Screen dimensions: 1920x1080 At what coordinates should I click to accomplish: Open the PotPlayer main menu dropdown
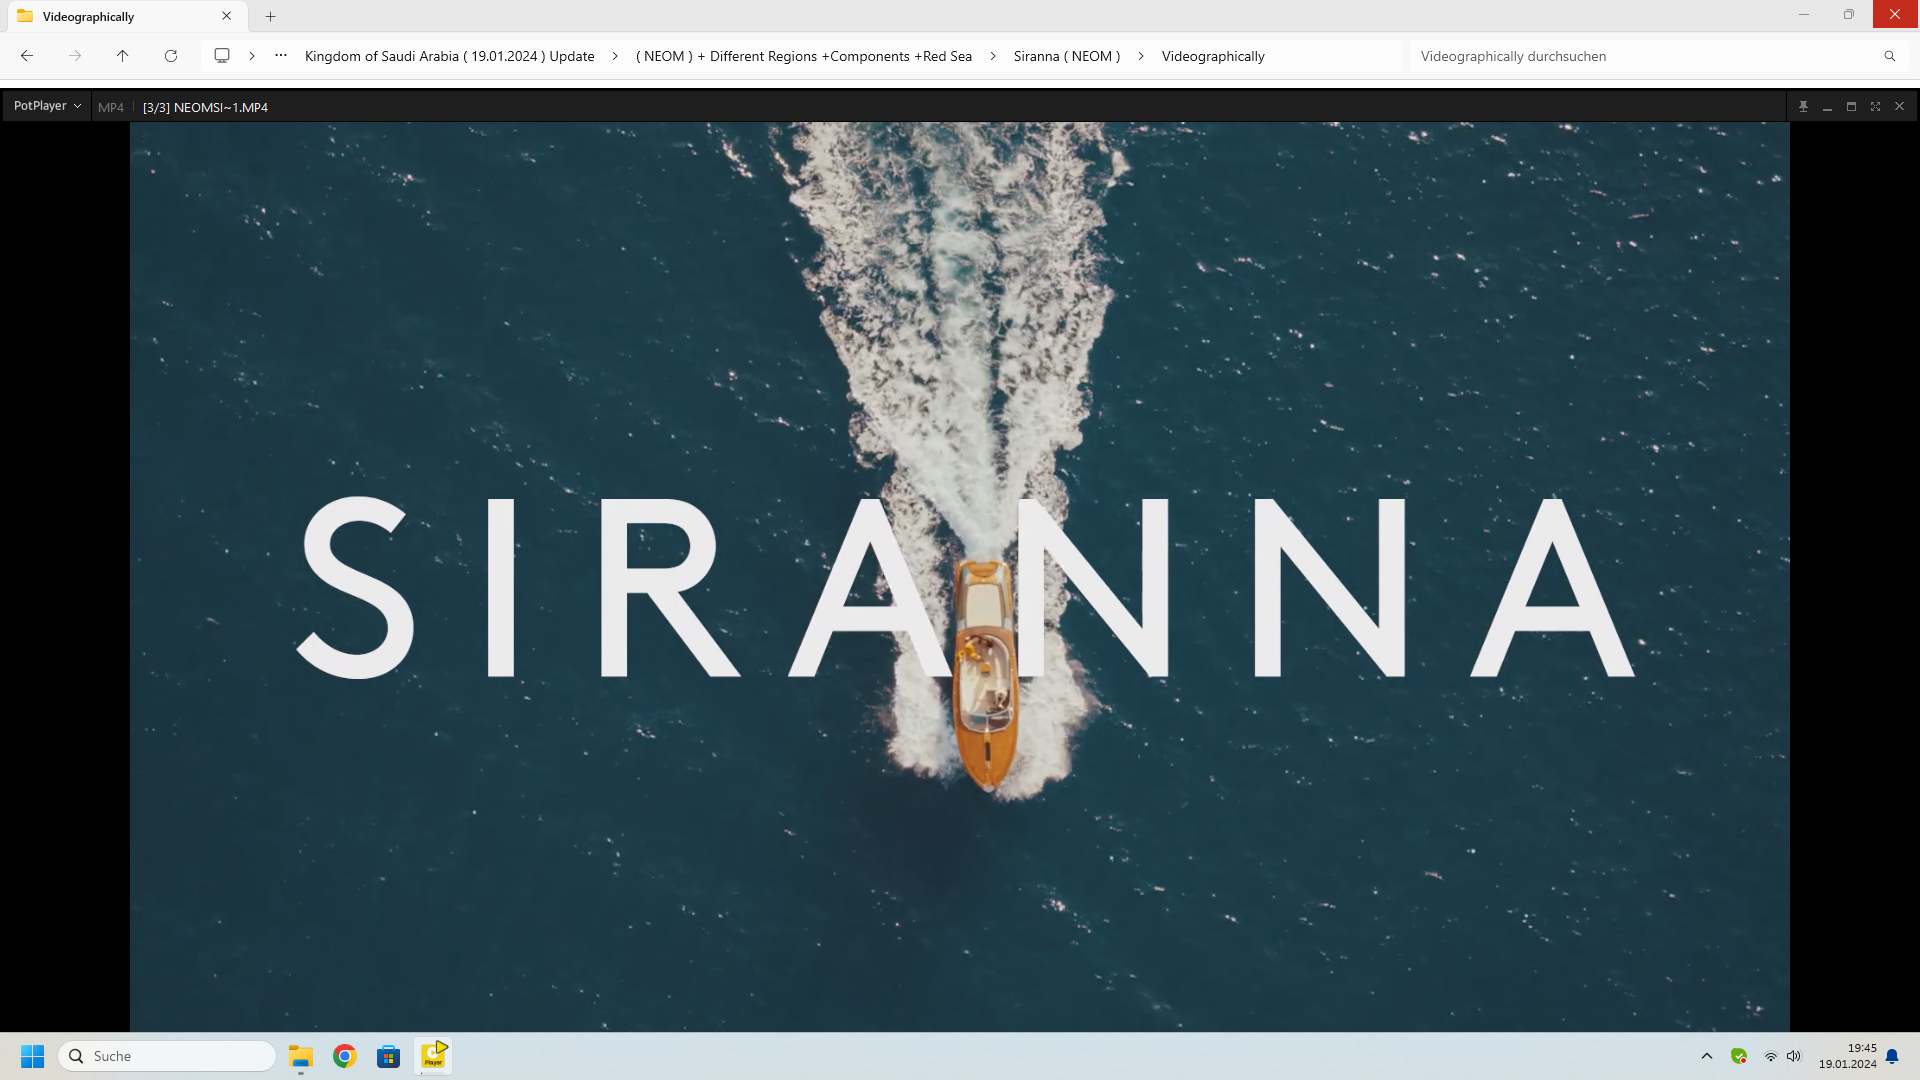(x=47, y=106)
